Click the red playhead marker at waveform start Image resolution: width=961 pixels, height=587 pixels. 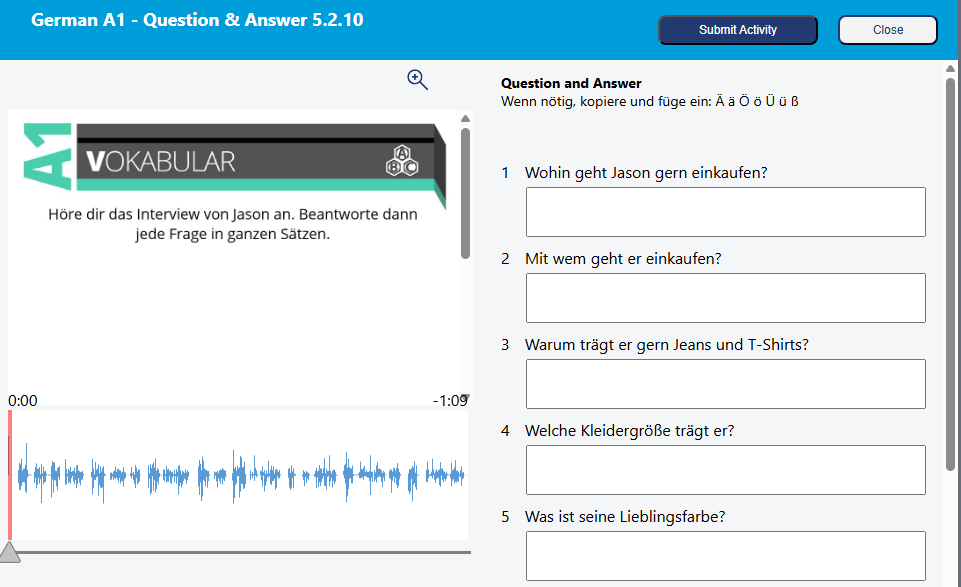coord(10,475)
